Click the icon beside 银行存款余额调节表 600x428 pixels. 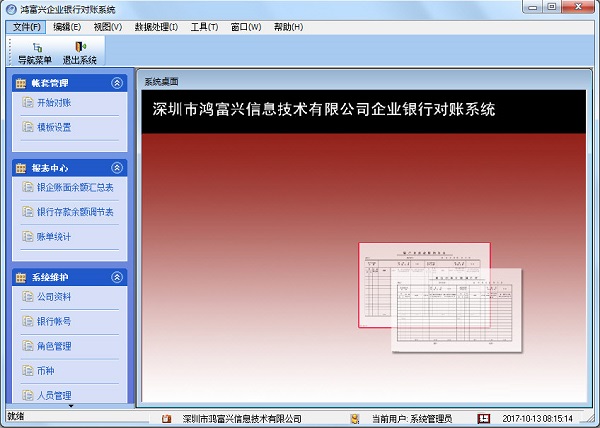point(28,212)
